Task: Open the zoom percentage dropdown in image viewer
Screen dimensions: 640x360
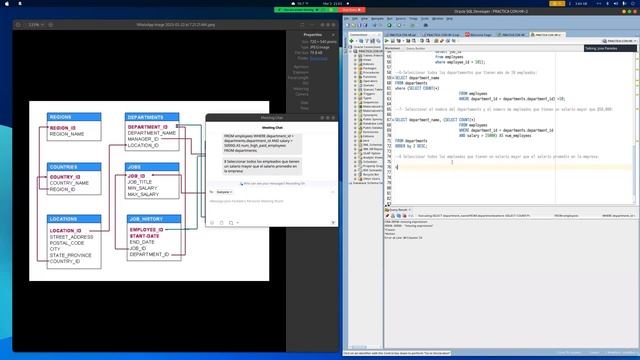Action: tap(36, 25)
